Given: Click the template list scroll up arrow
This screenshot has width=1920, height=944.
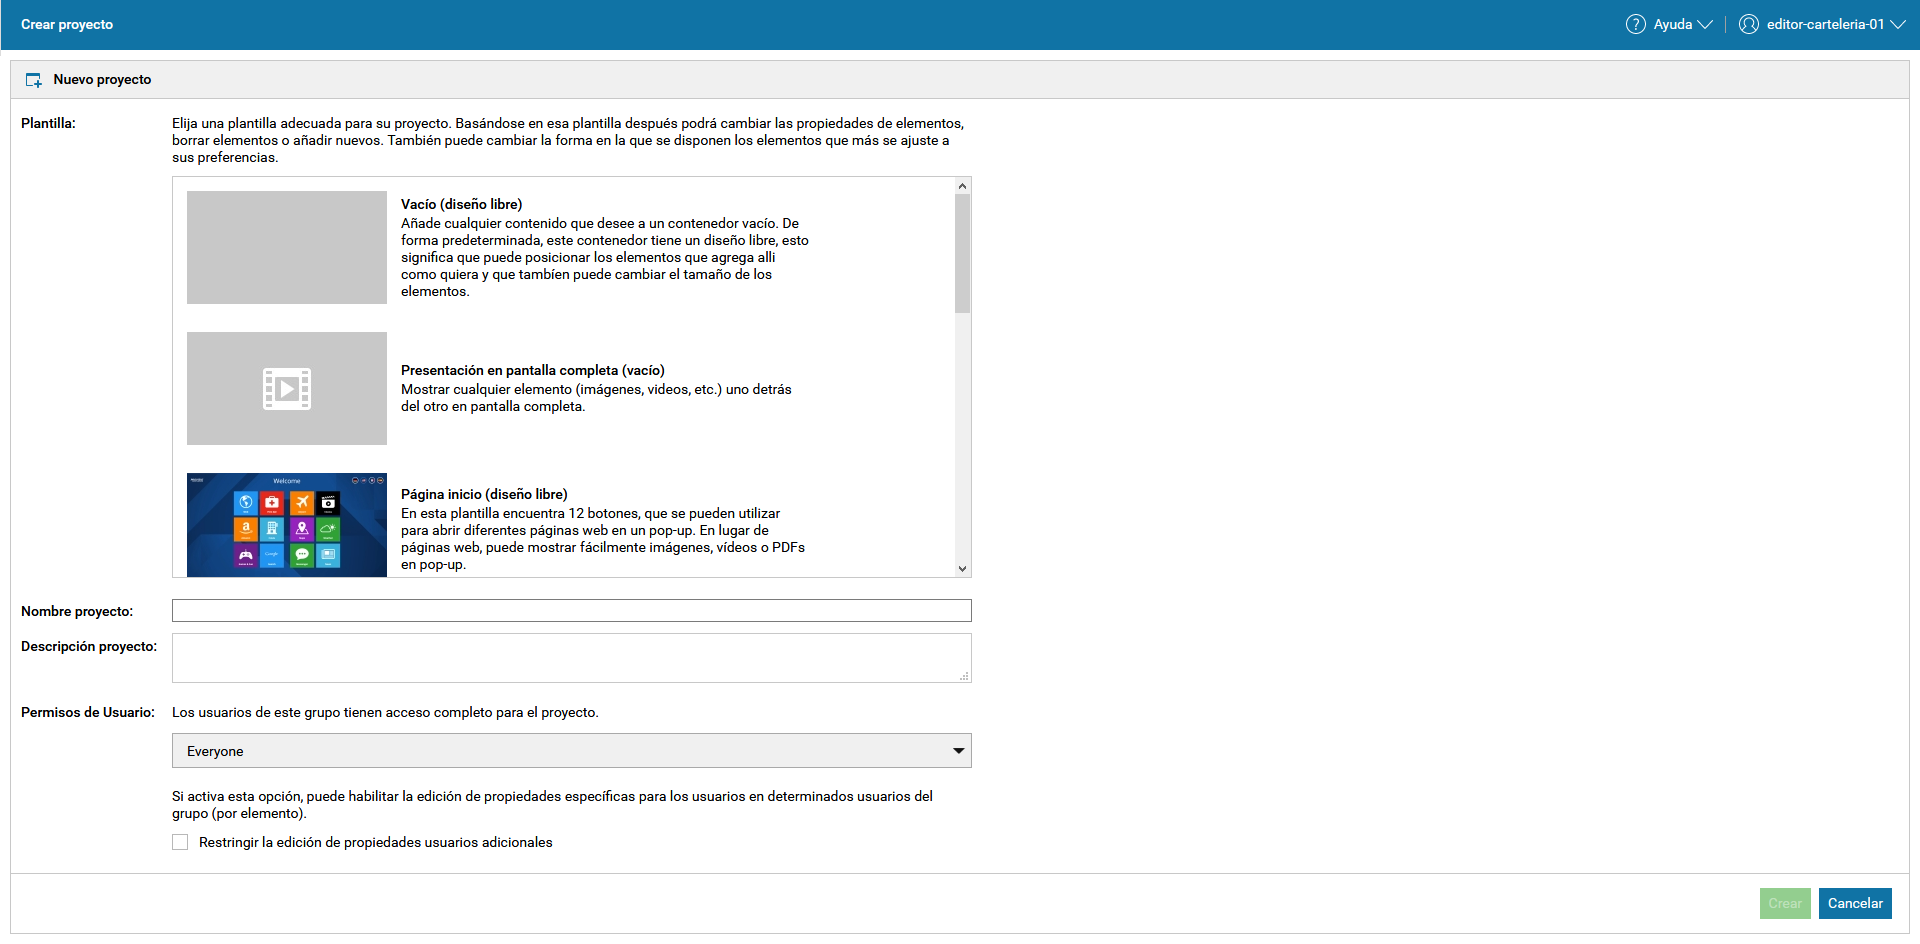Looking at the screenshot, I should [x=962, y=186].
